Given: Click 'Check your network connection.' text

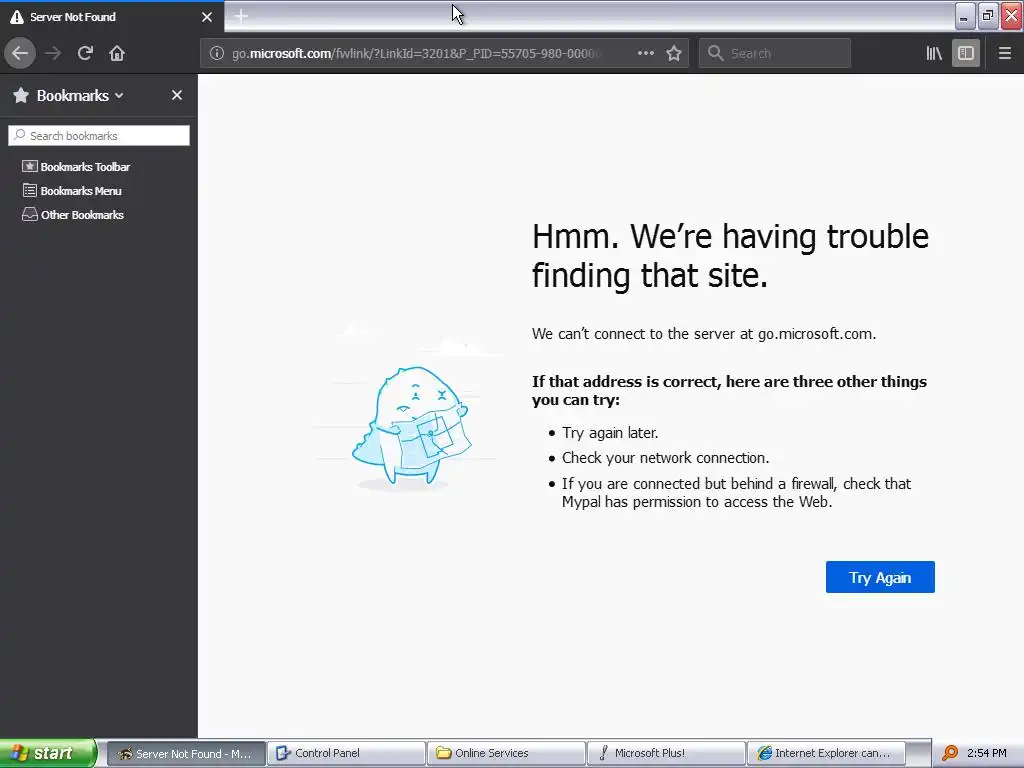Looking at the screenshot, I should (665, 458).
